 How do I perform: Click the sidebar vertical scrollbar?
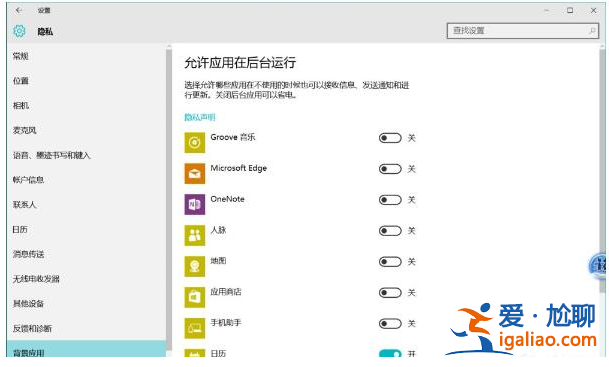(x=169, y=200)
